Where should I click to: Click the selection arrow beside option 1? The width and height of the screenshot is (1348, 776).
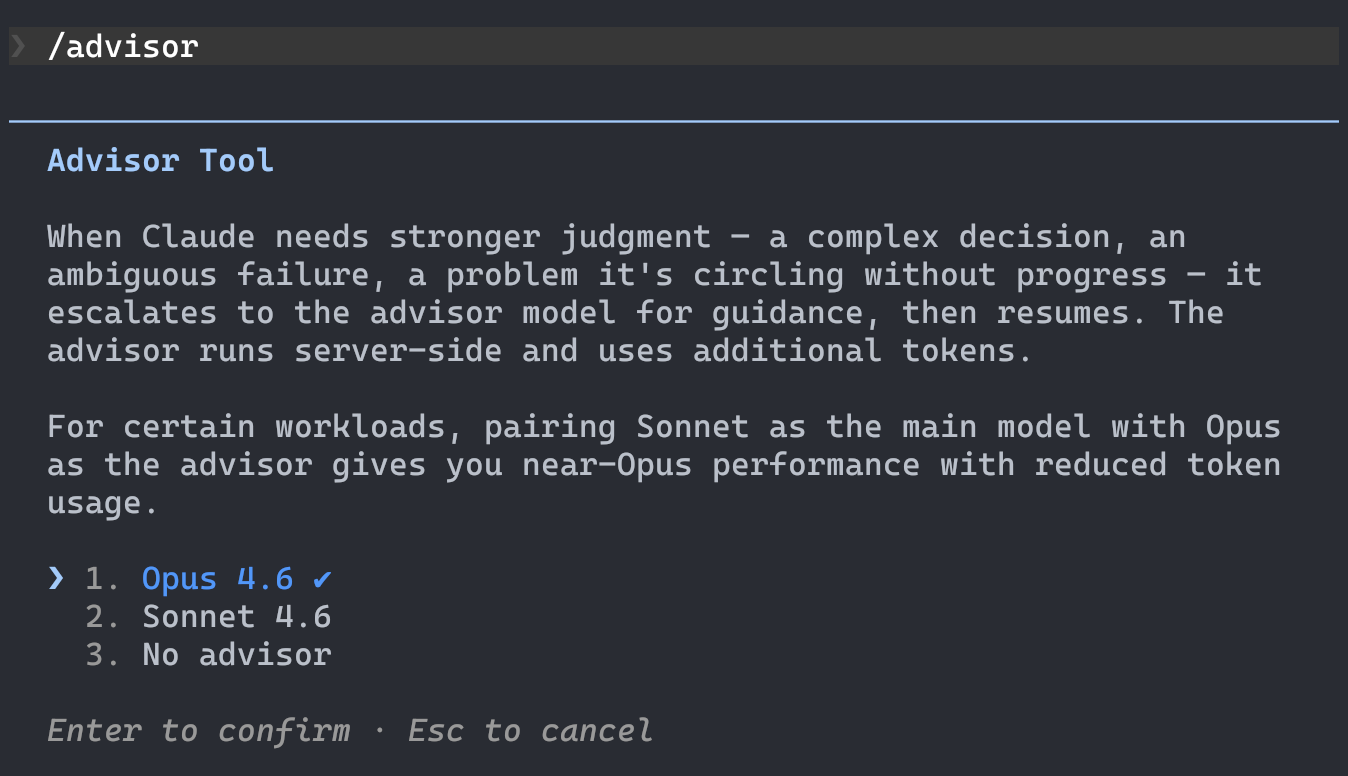tap(56, 579)
